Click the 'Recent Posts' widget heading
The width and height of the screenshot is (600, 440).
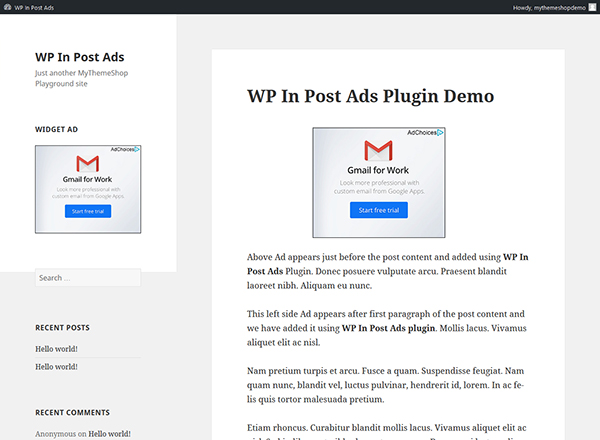point(62,328)
